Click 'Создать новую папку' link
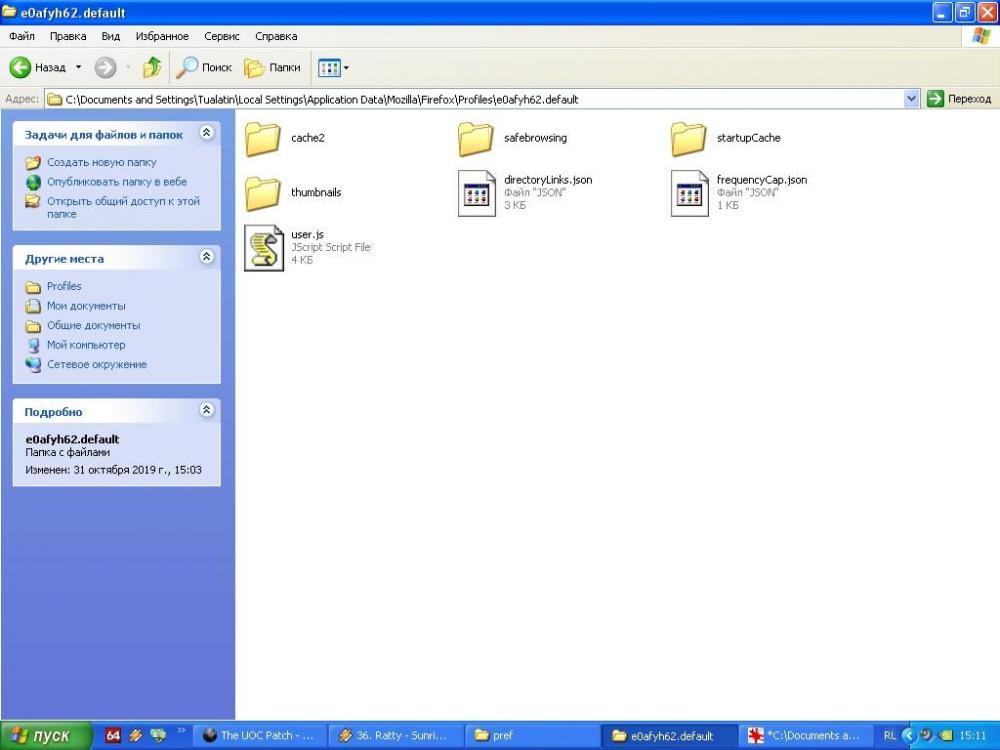1000x750 pixels. [101, 162]
